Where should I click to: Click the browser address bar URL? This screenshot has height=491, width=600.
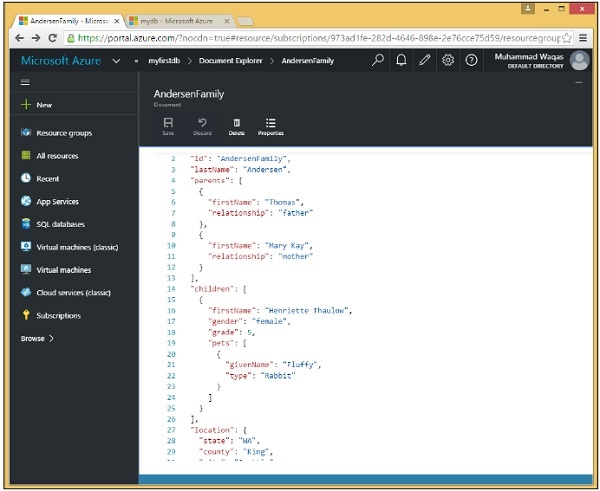(300, 39)
